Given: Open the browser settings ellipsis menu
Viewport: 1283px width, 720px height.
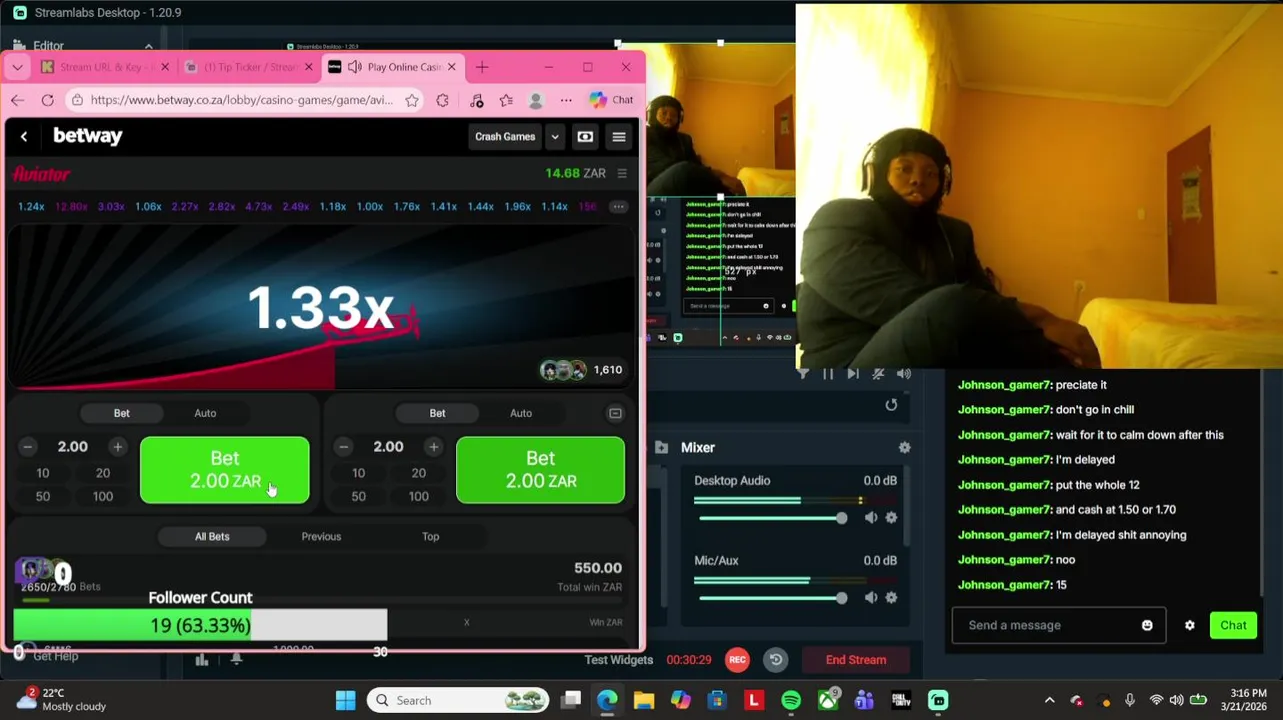Looking at the screenshot, I should point(566,100).
